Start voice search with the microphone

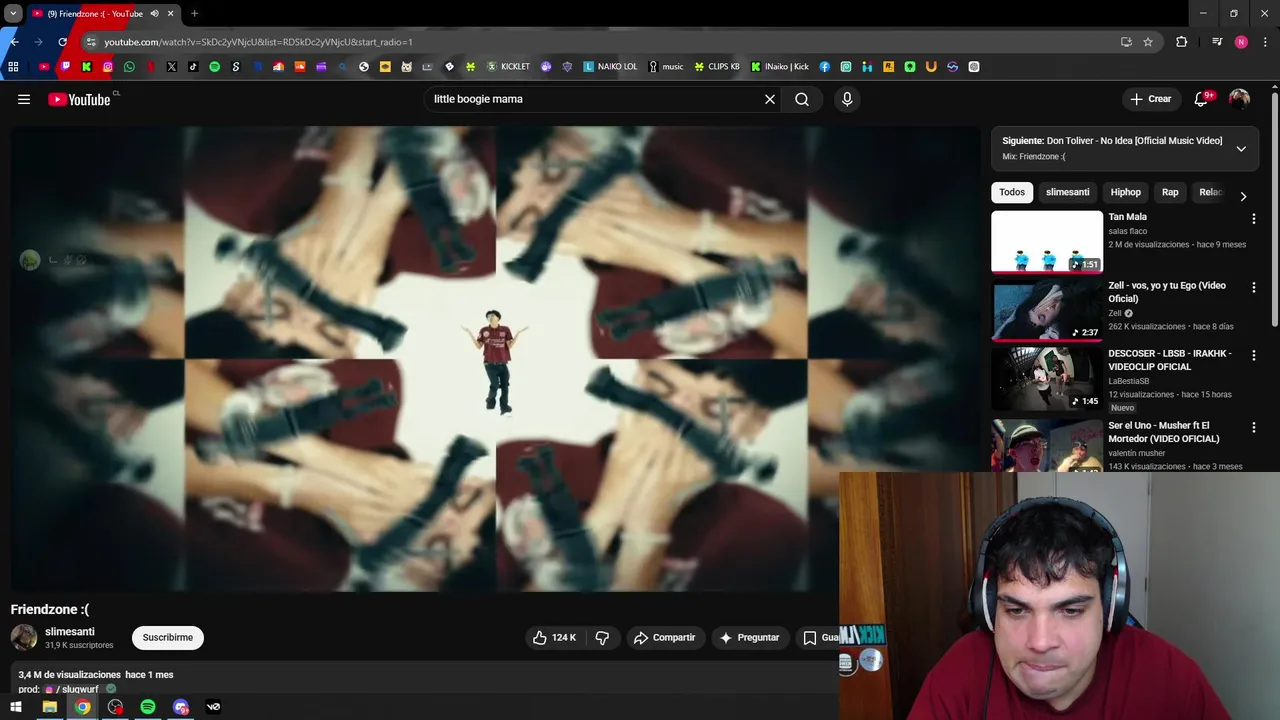point(847,99)
